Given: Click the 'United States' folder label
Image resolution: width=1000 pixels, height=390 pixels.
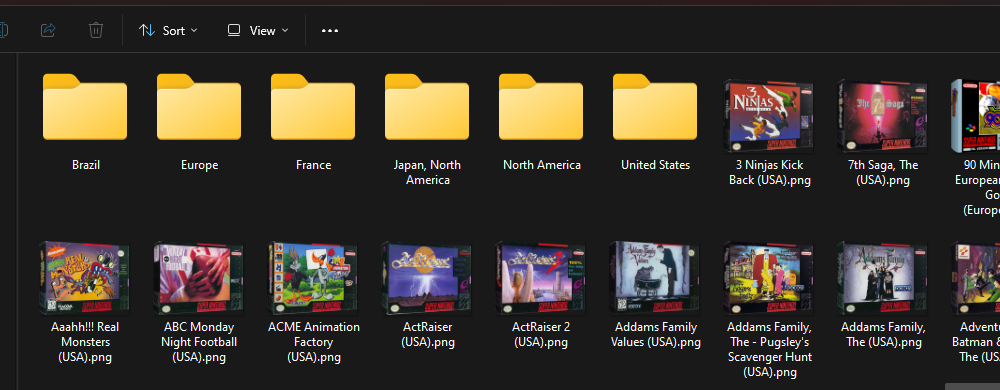Looking at the screenshot, I should click(x=656, y=165).
